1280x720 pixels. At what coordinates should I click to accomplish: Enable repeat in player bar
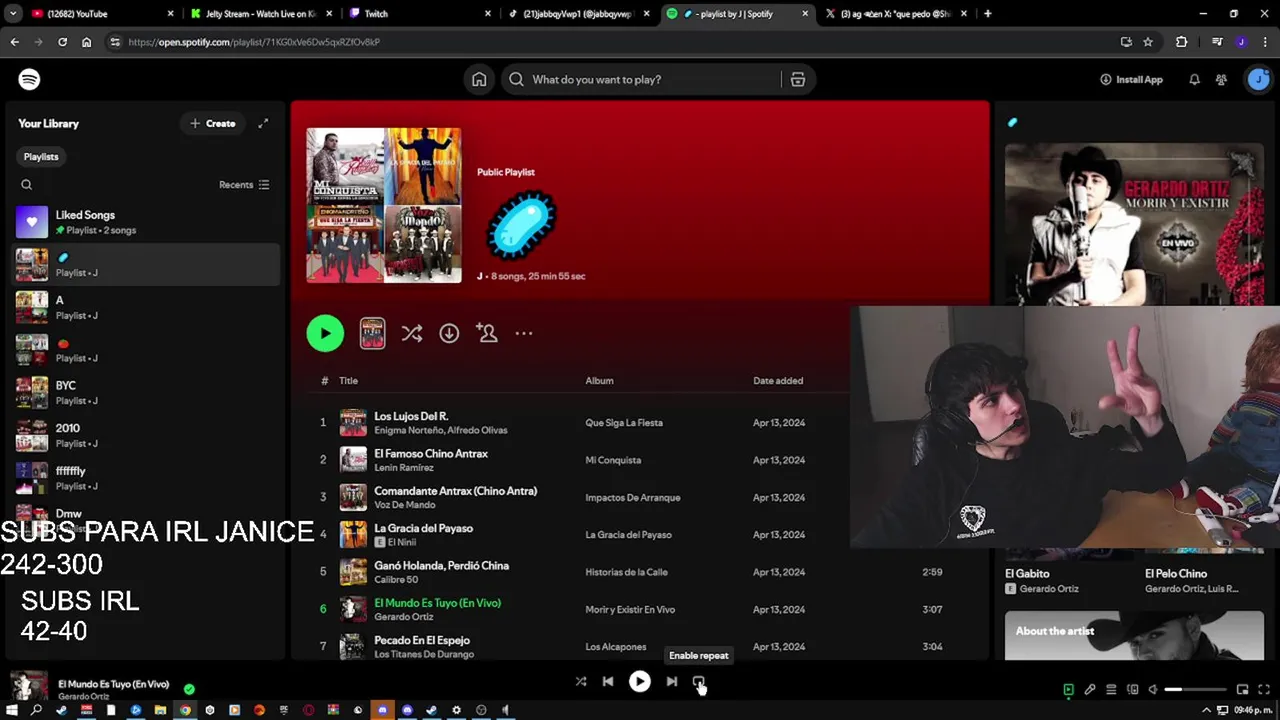[699, 682]
